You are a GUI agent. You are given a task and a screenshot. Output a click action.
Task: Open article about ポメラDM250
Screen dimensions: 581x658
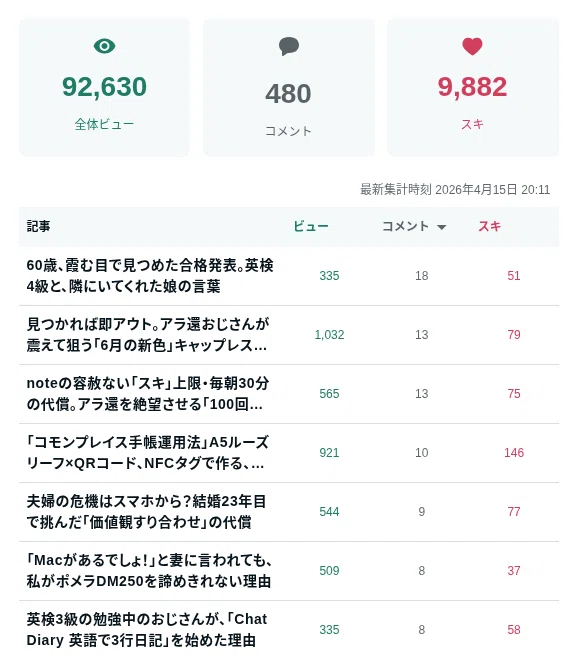(x=149, y=571)
